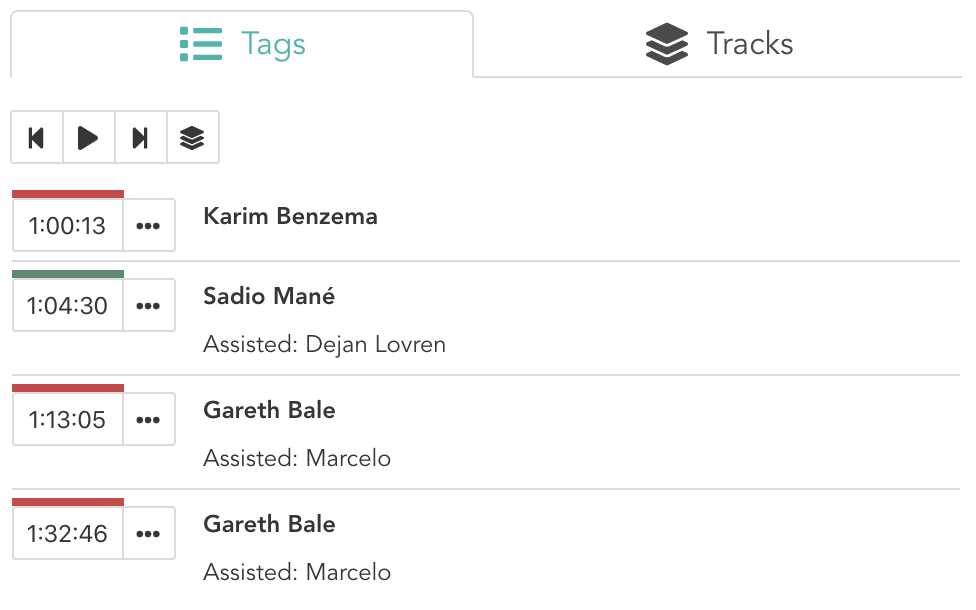Click the green color bar above 1:04:30
This screenshot has width=976, height=610.
click(68, 273)
